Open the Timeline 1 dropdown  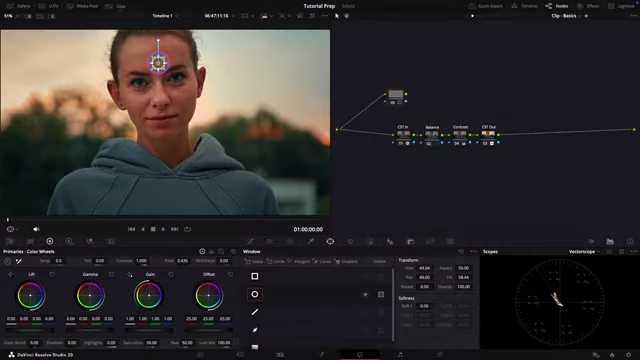point(165,16)
